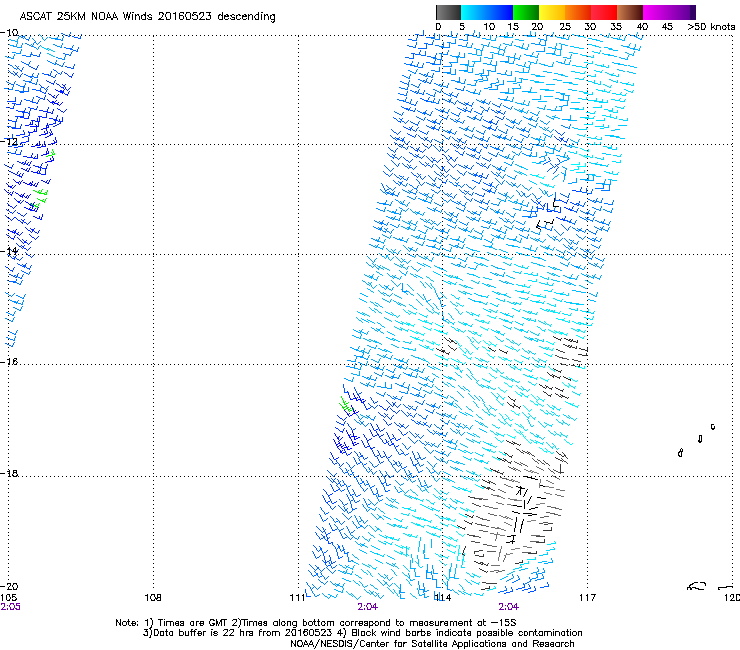Click the longitude label '111'
The height and width of the screenshot is (650, 740).
297,598
